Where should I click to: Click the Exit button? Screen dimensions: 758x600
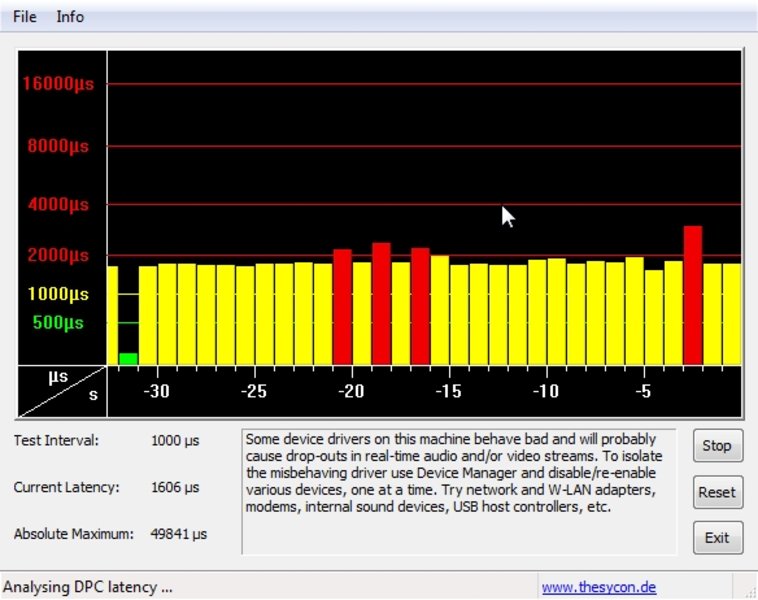(x=718, y=538)
